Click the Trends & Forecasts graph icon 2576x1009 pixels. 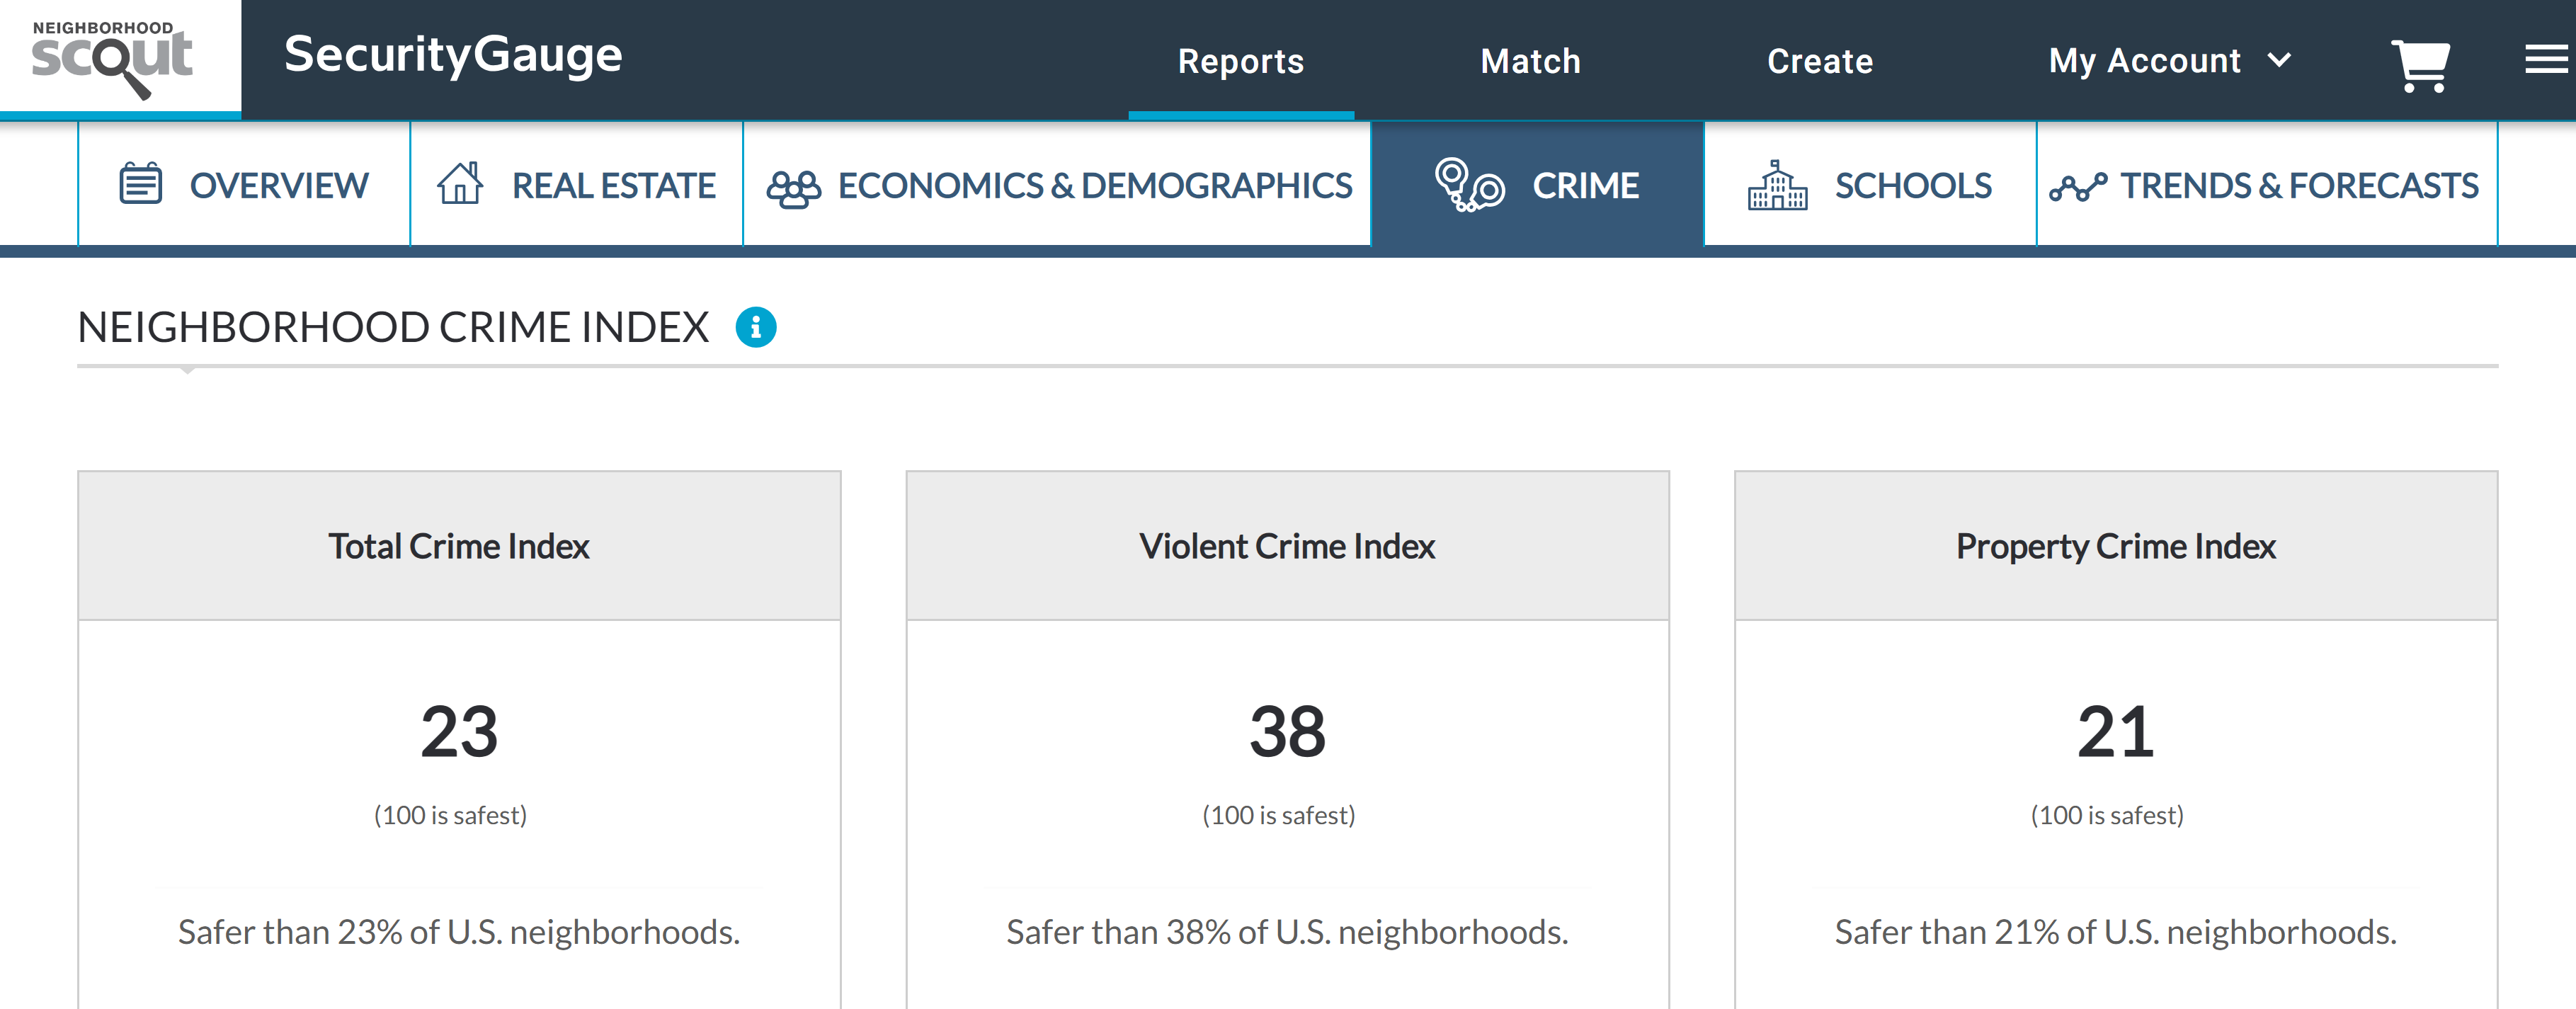pyautogui.click(x=2077, y=187)
